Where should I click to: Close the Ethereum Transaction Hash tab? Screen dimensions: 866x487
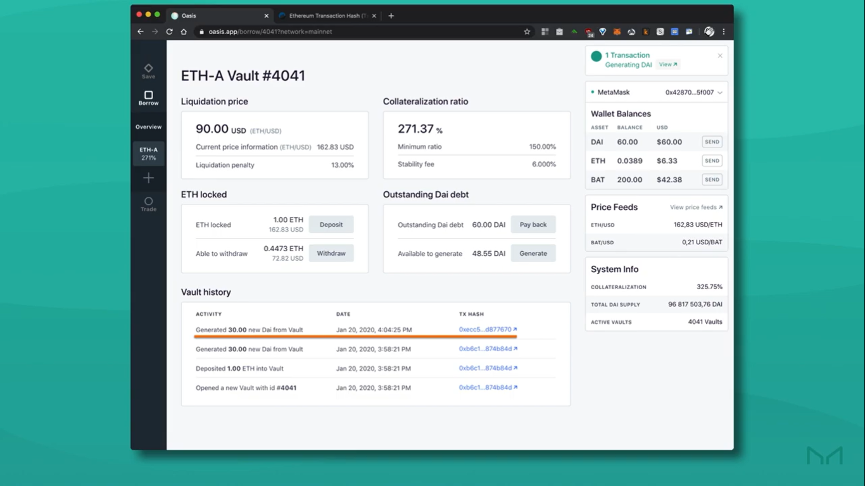point(374,16)
